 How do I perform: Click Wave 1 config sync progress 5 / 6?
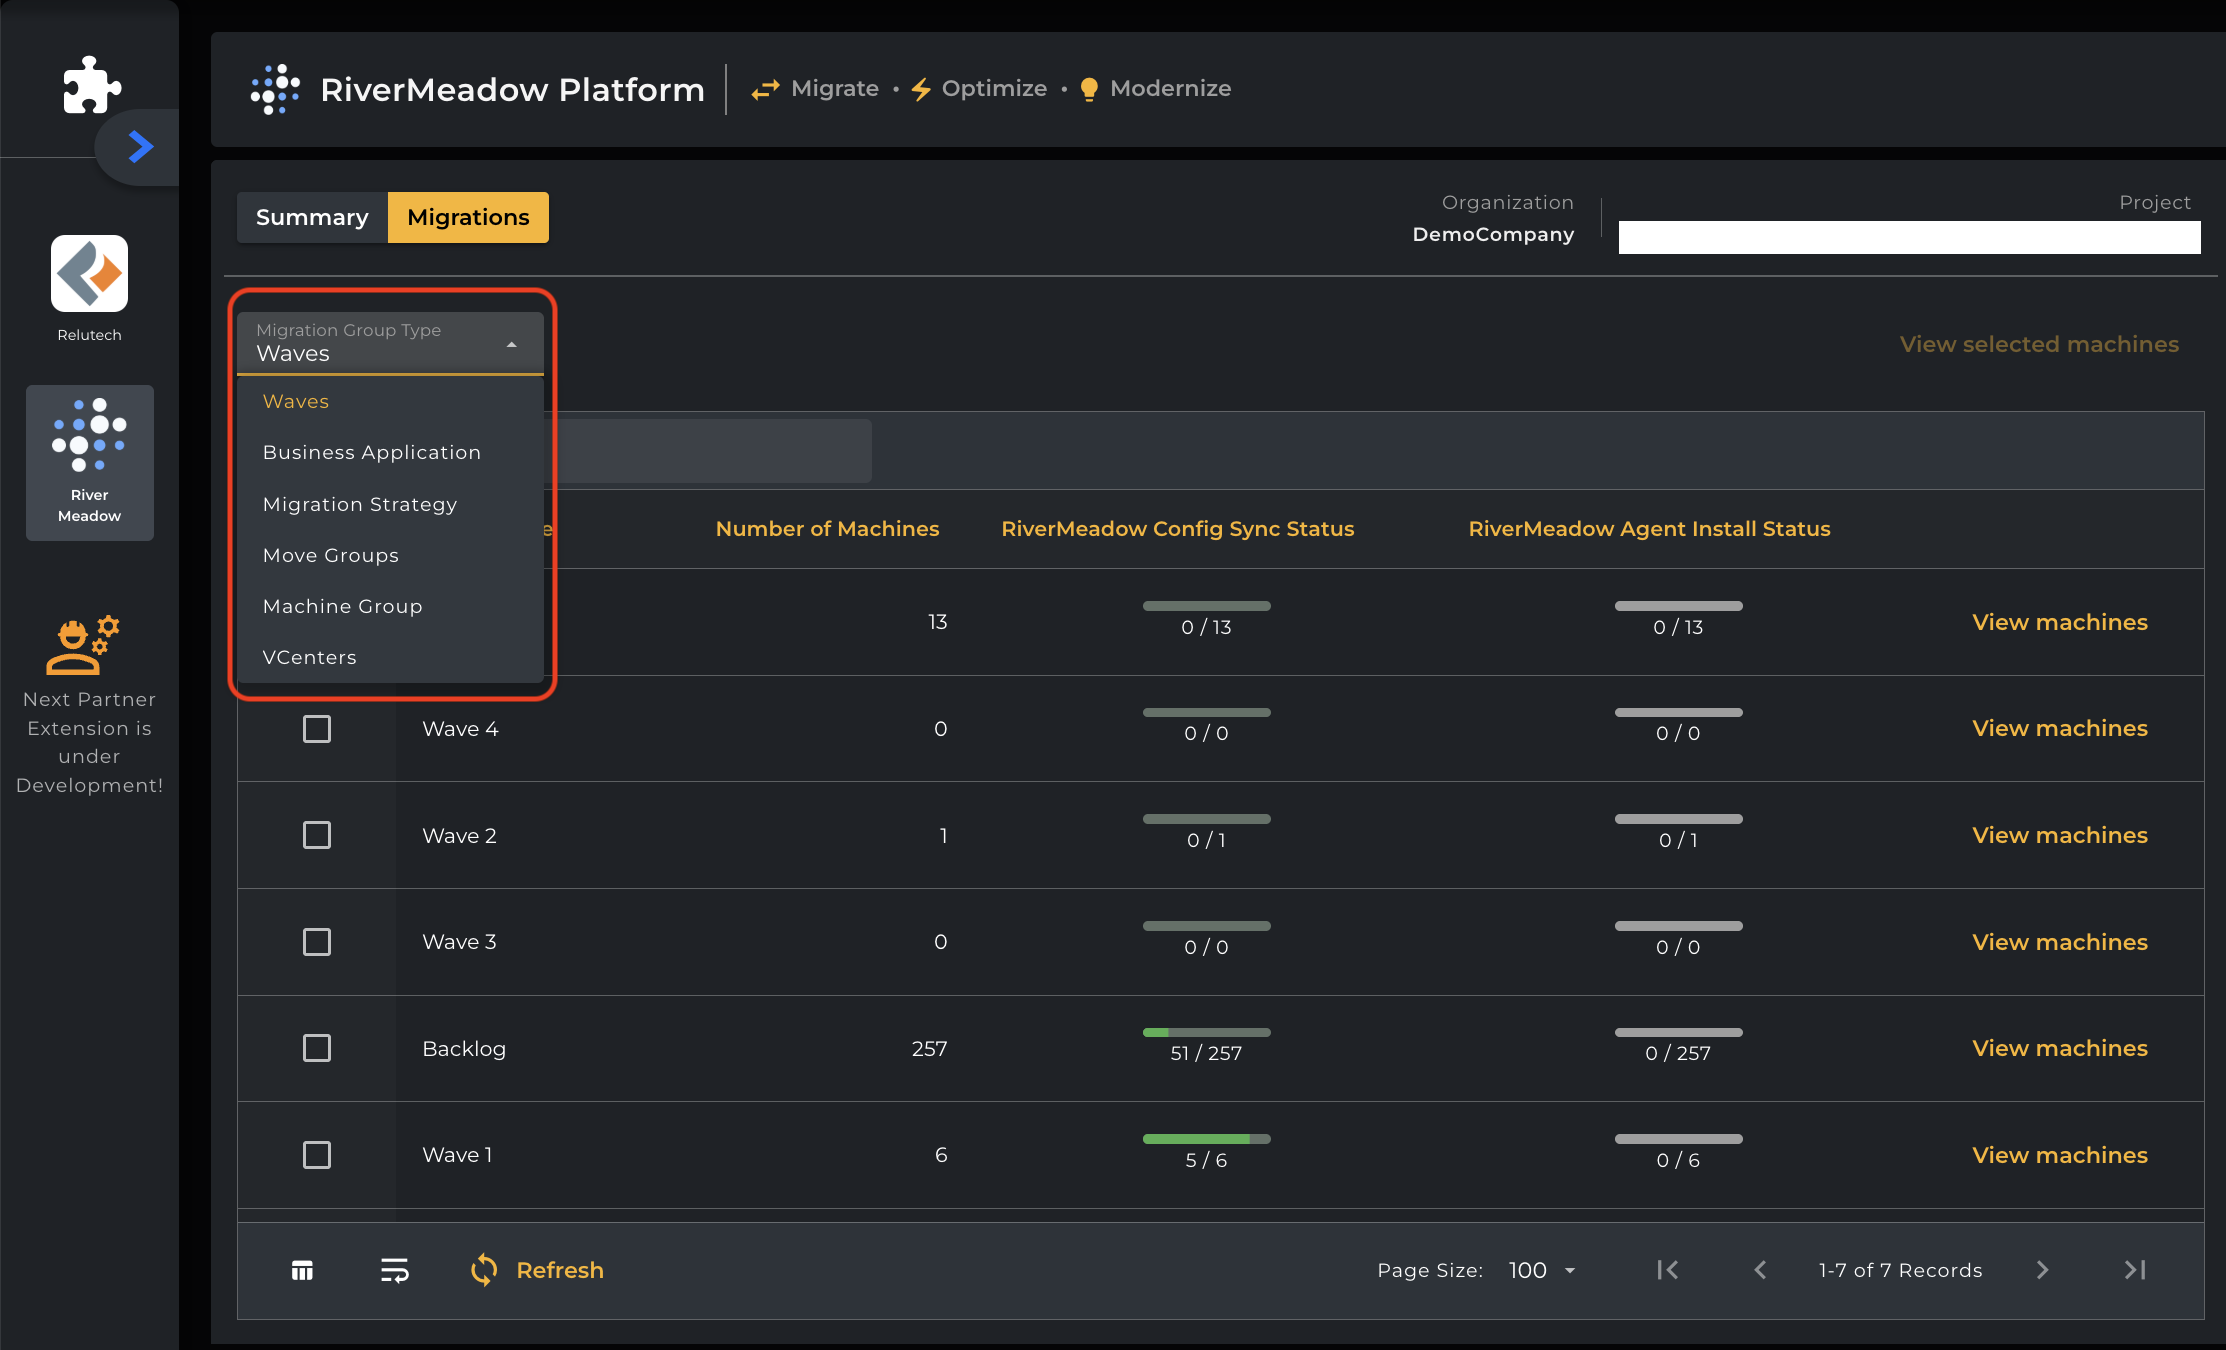[1206, 1151]
